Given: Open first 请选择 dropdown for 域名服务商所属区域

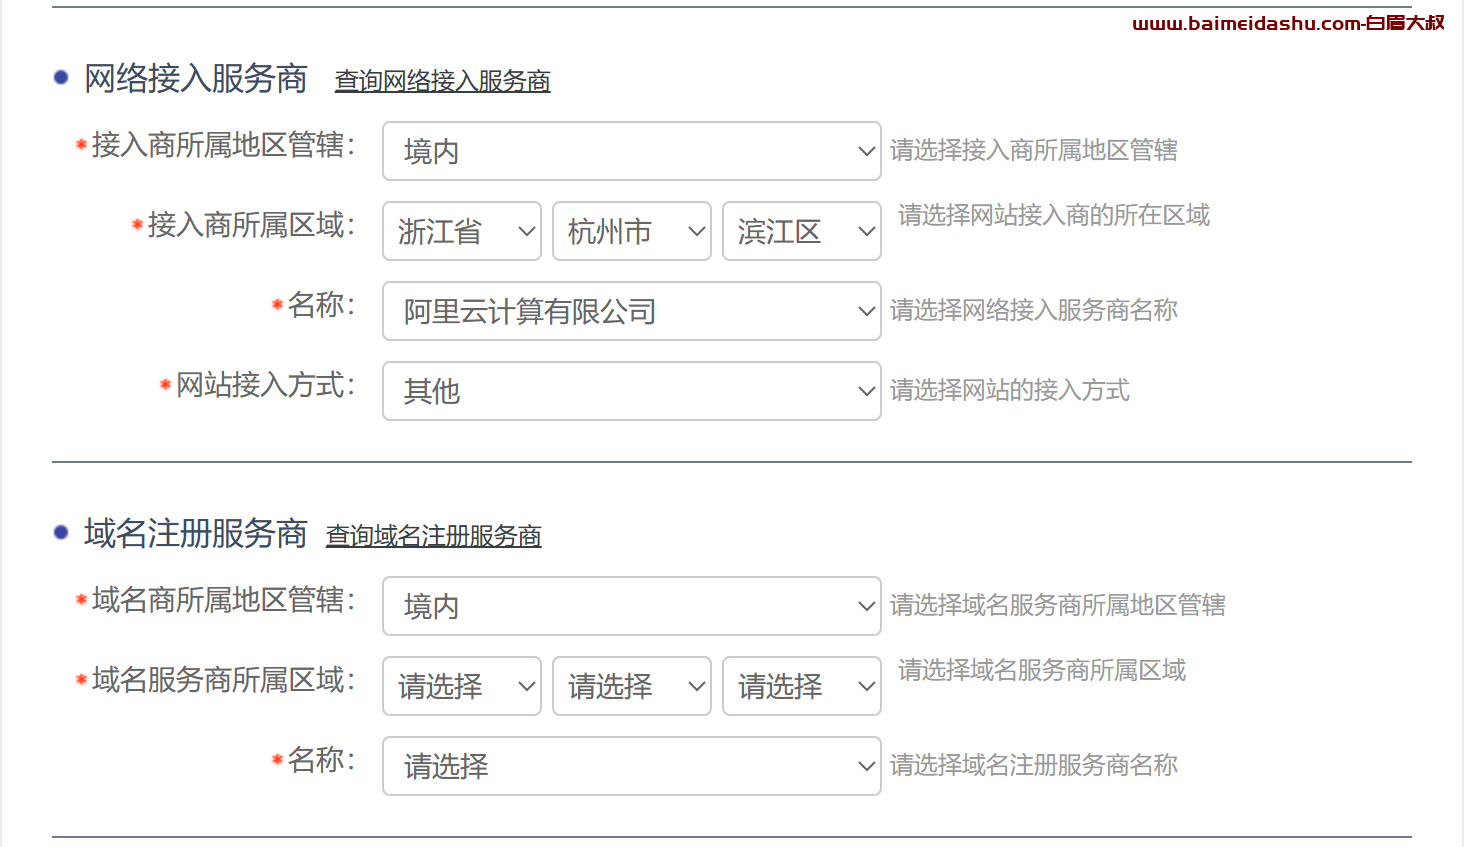Looking at the screenshot, I should click(x=462, y=686).
